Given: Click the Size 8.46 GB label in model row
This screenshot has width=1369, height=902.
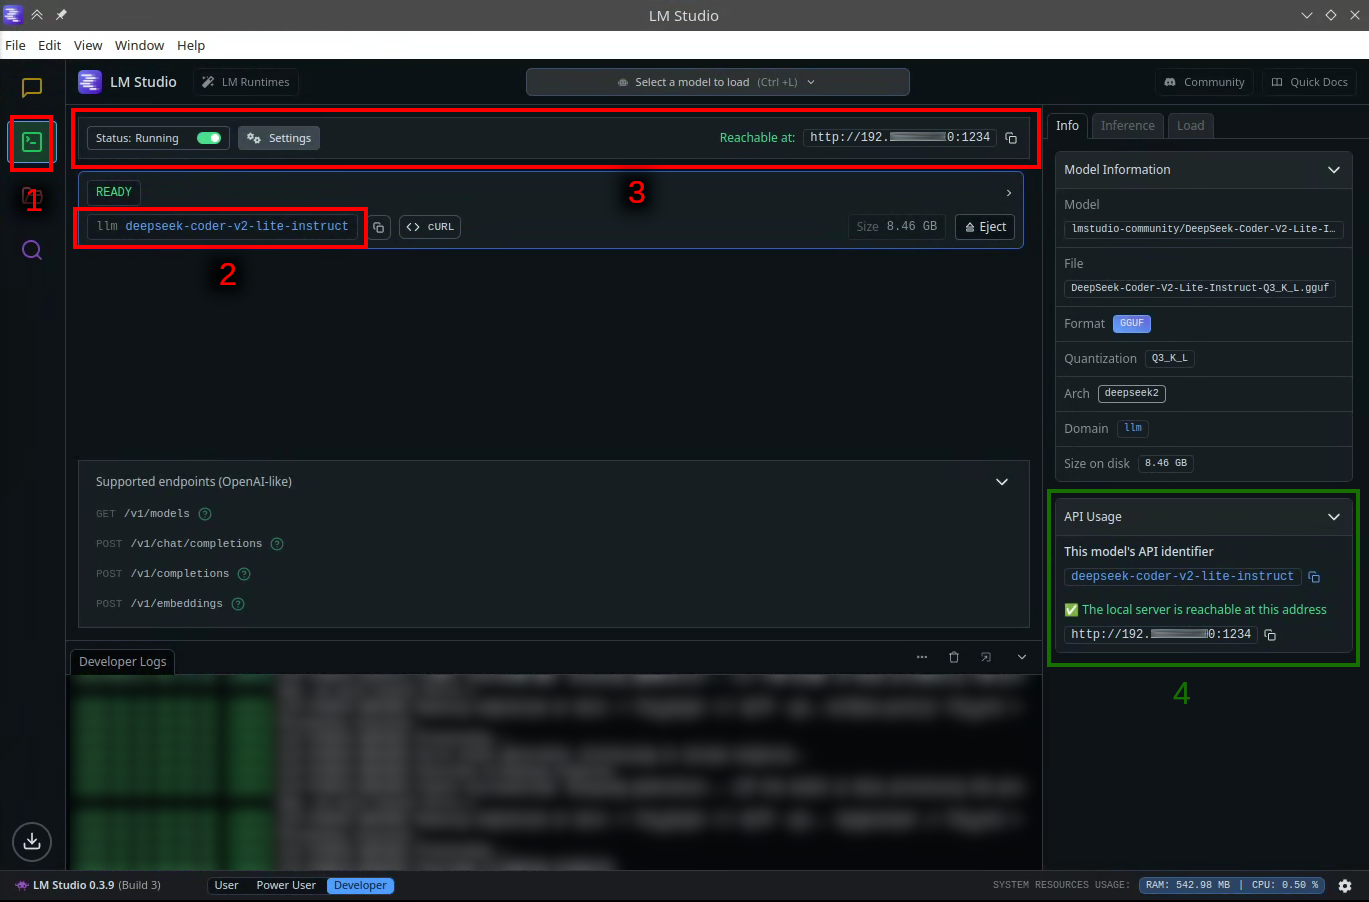Looking at the screenshot, I should coord(896,227).
